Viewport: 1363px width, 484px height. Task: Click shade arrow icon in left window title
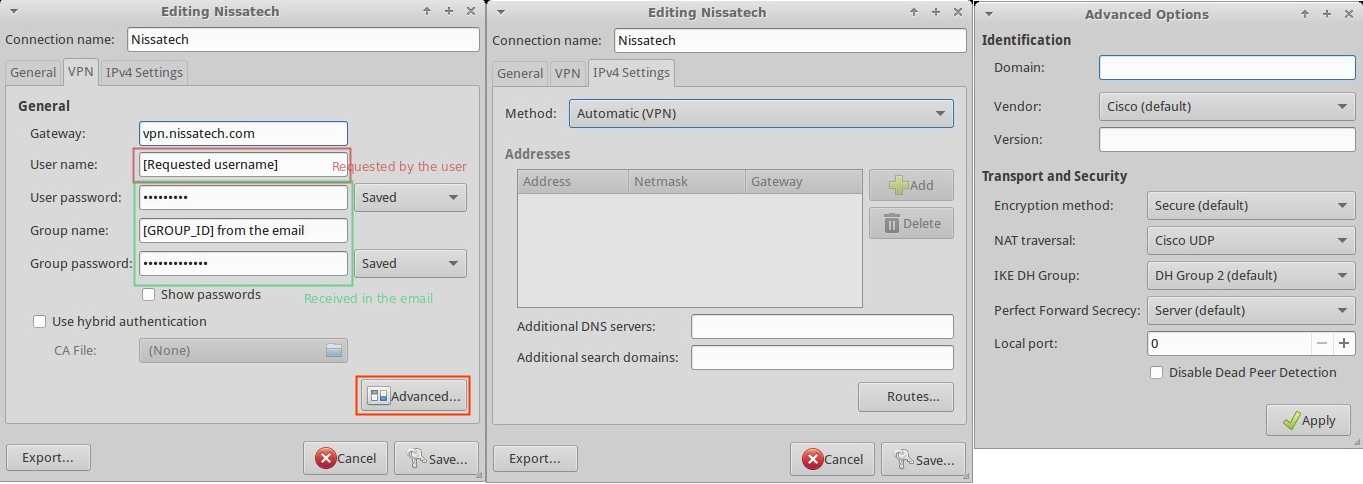[x=426, y=12]
